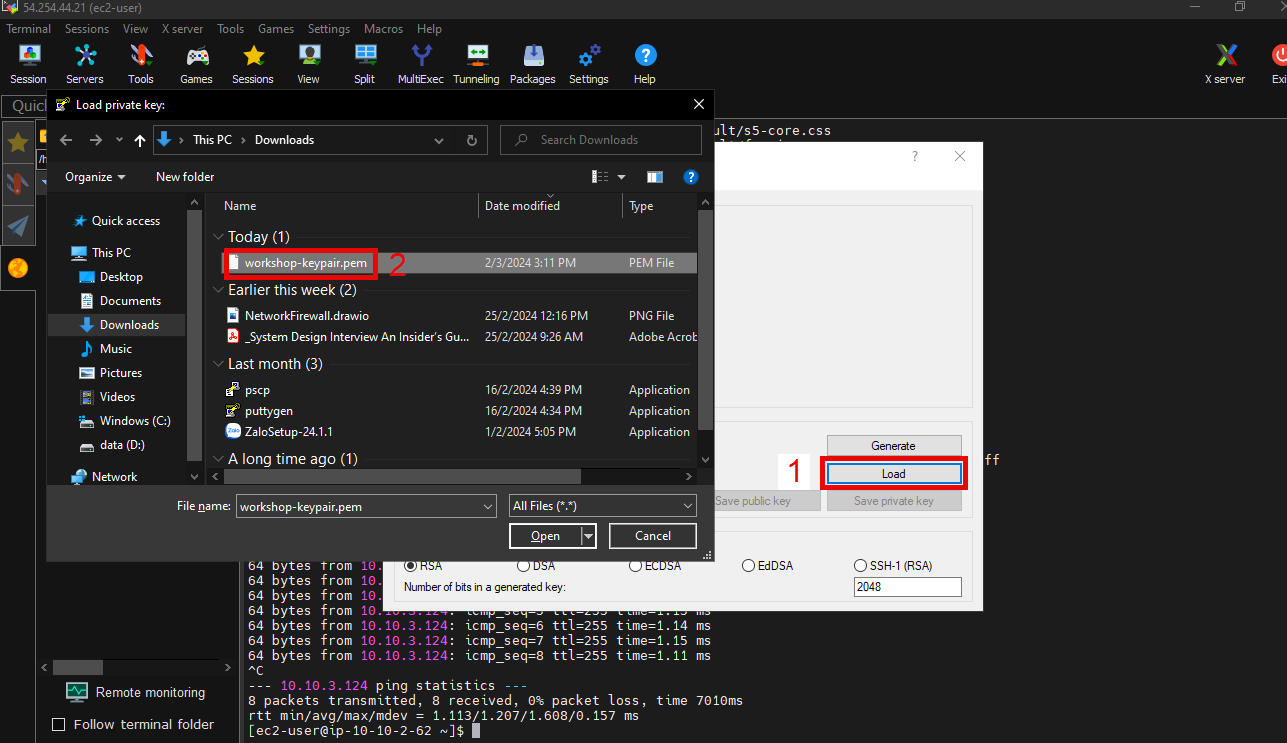
Task: Select the ECDSA key type
Action: point(636,565)
